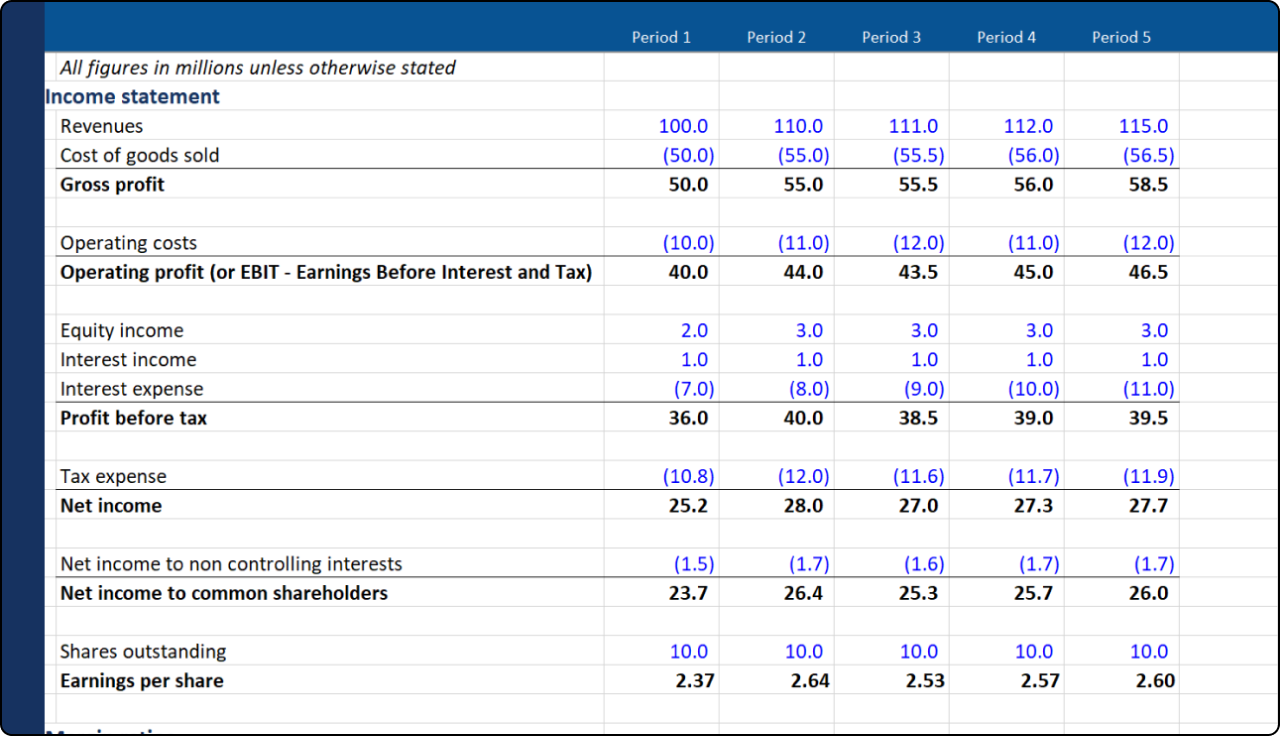
Task: Click Profit before tax in Period 2
Action: pyautogui.click(x=803, y=418)
